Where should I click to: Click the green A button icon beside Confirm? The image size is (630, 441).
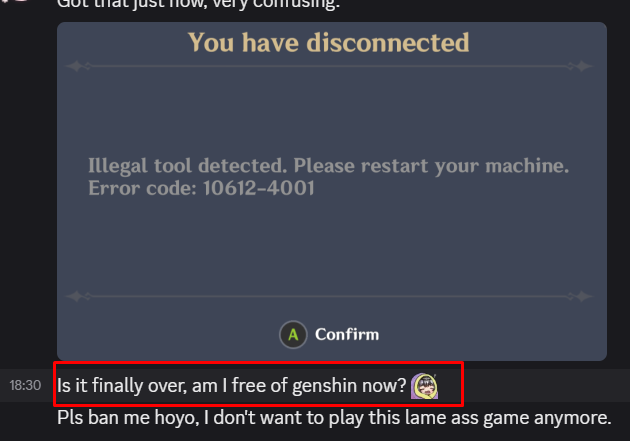click(293, 335)
